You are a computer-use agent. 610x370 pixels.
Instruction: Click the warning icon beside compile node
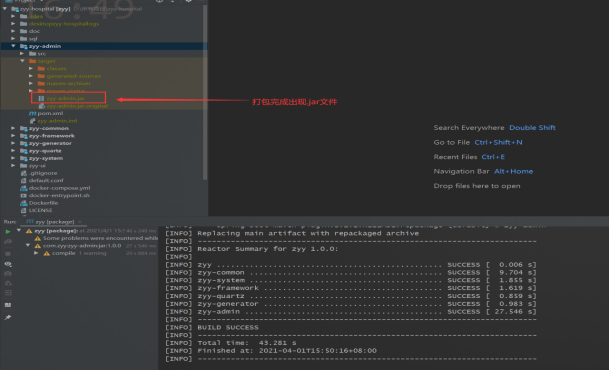click(x=46, y=253)
